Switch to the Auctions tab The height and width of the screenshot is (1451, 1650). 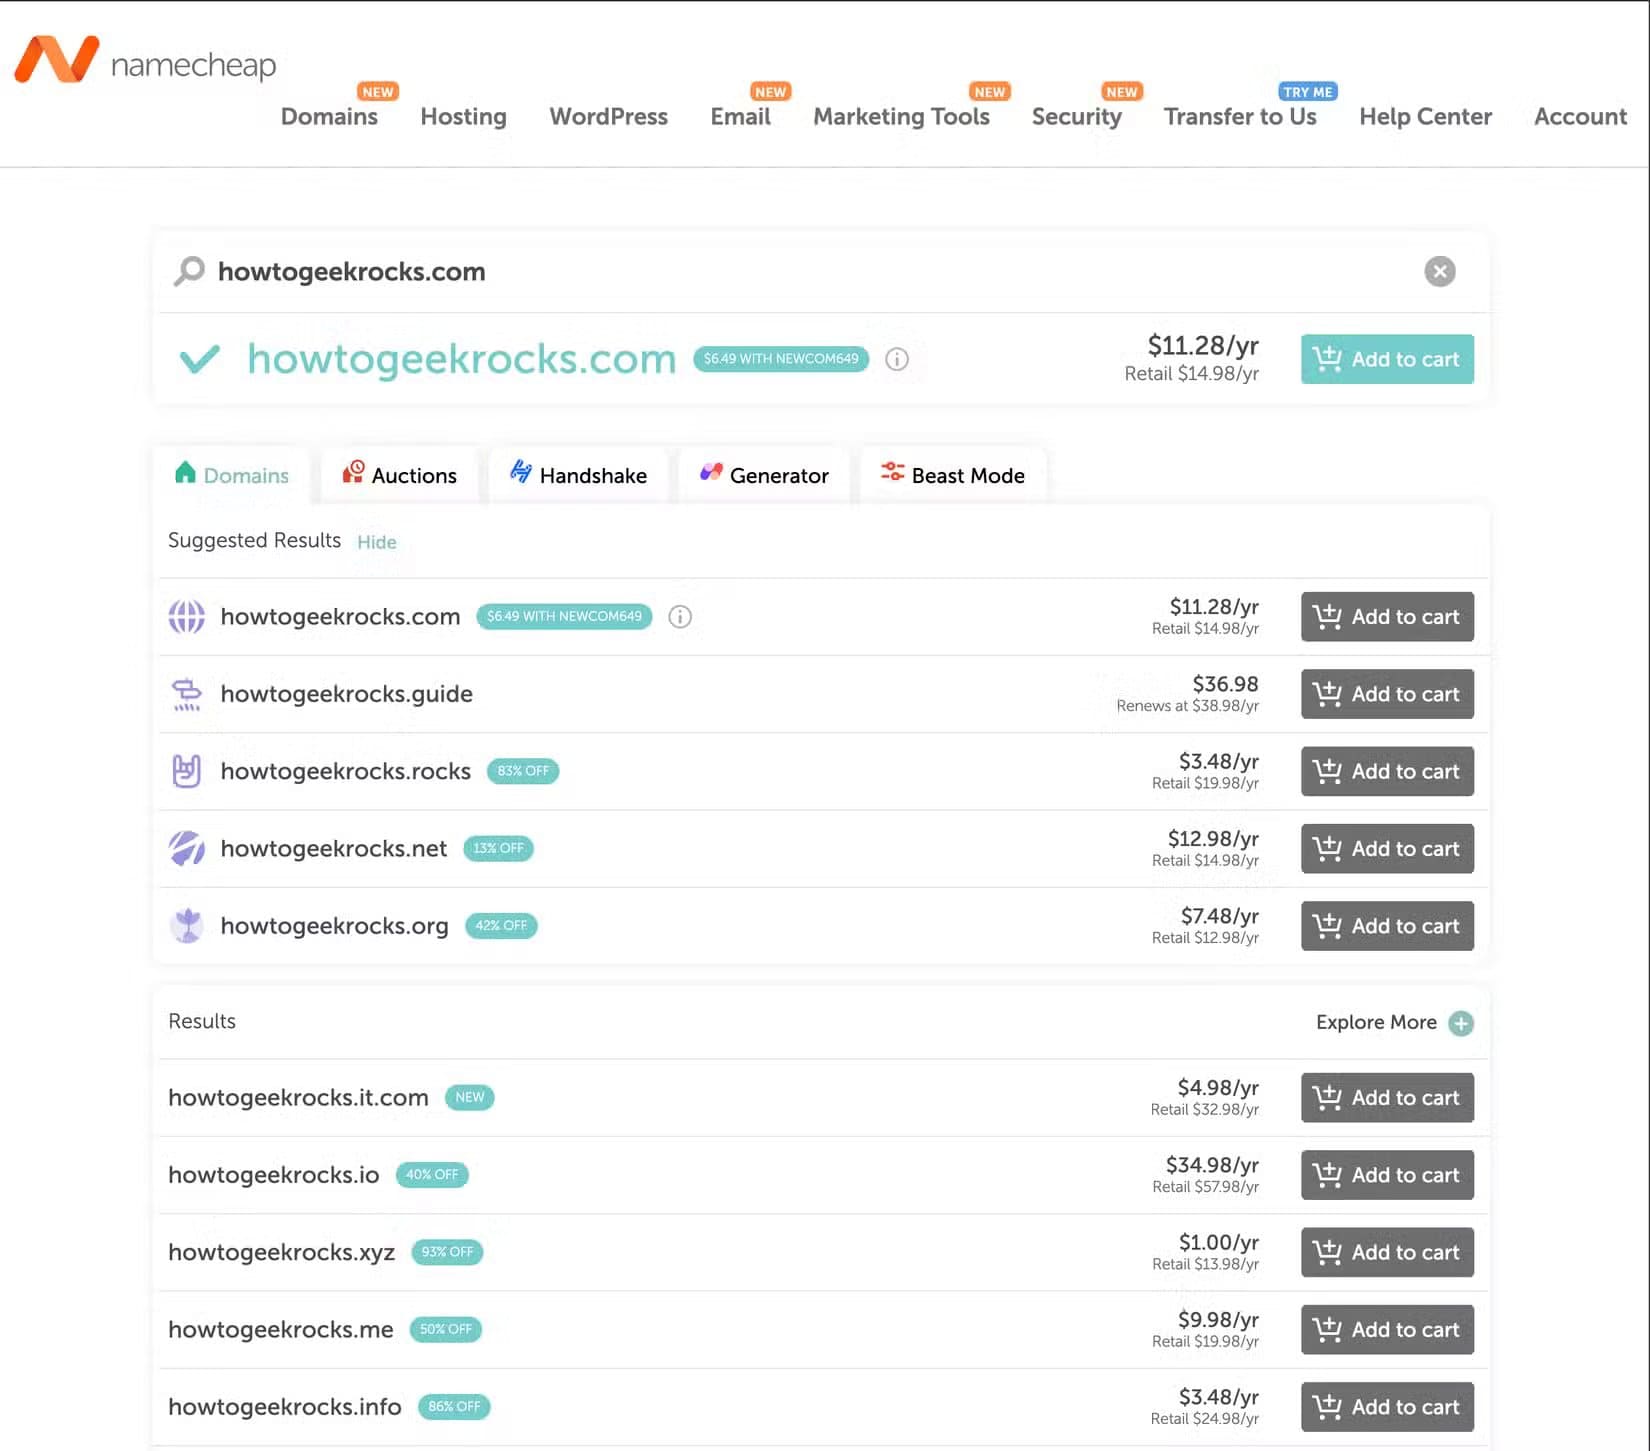(400, 475)
